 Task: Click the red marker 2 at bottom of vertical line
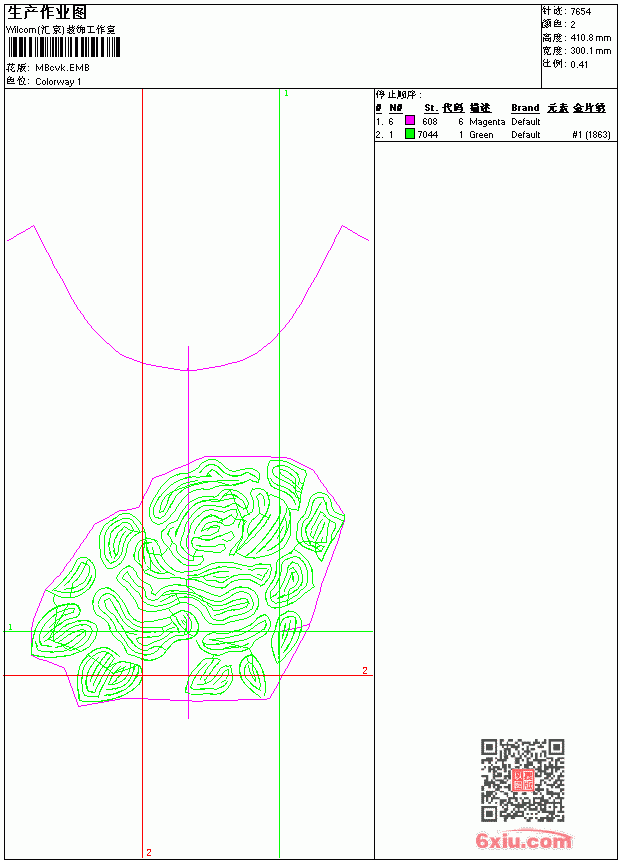tap(149, 852)
